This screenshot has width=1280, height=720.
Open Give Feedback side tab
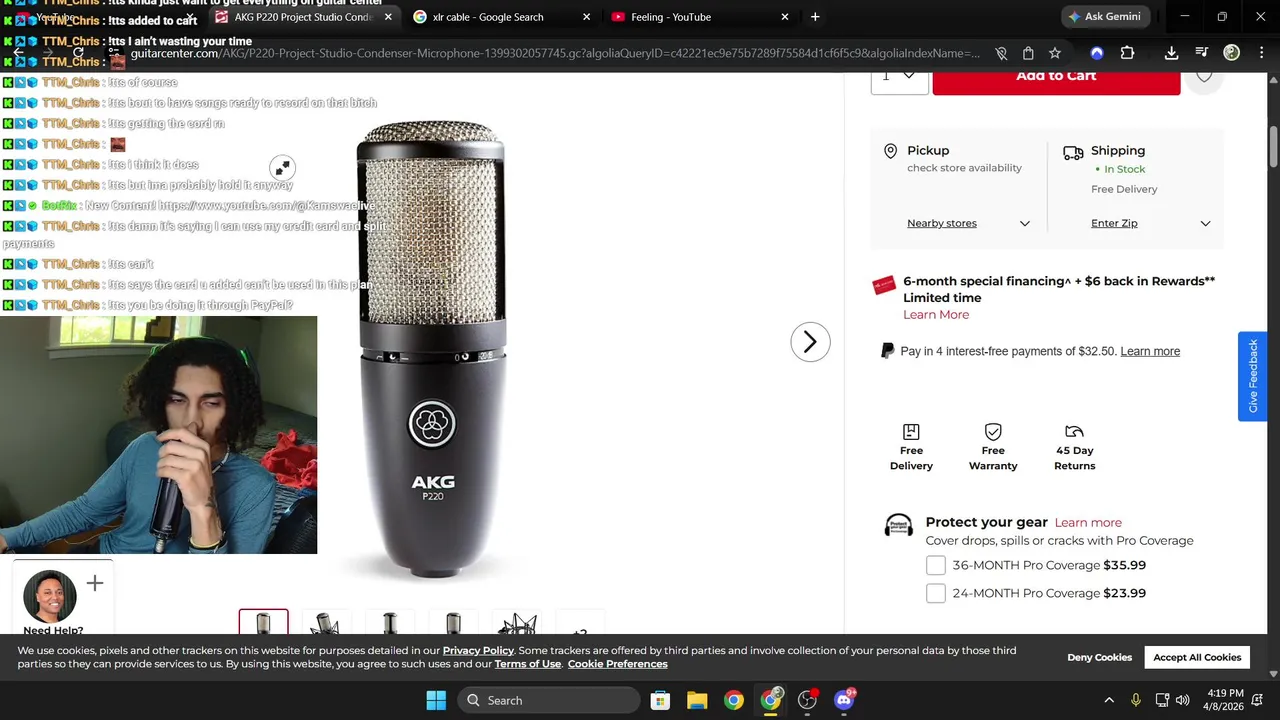click(1252, 376)
